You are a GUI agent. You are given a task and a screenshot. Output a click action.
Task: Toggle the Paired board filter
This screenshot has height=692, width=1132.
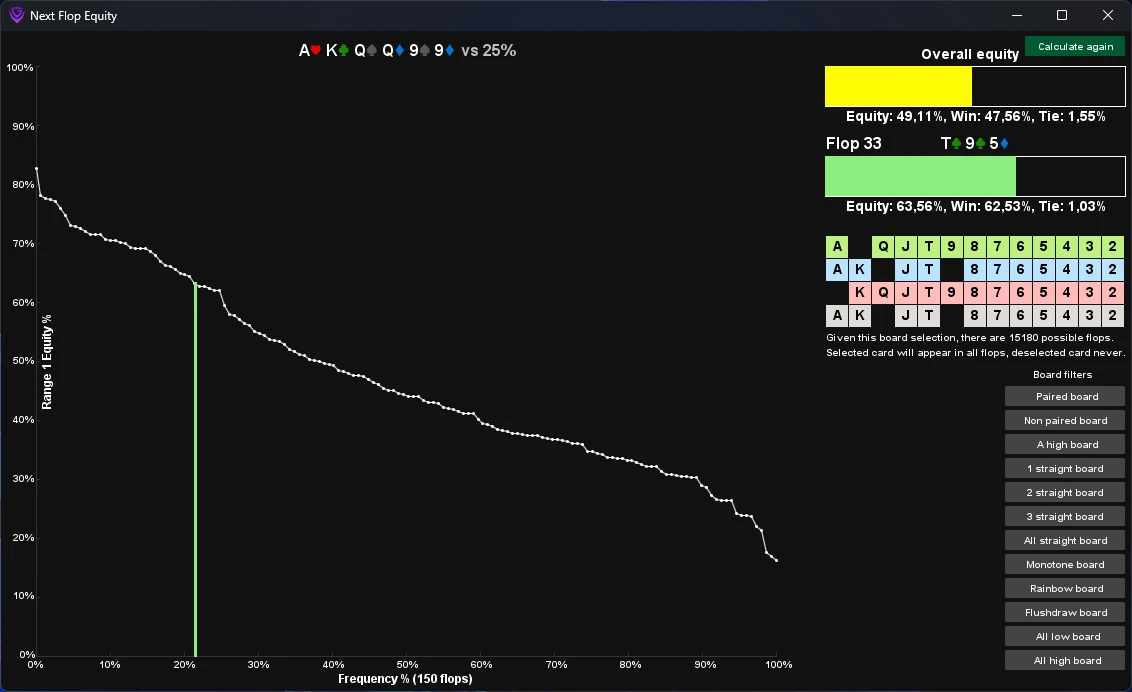point(1065,397)
